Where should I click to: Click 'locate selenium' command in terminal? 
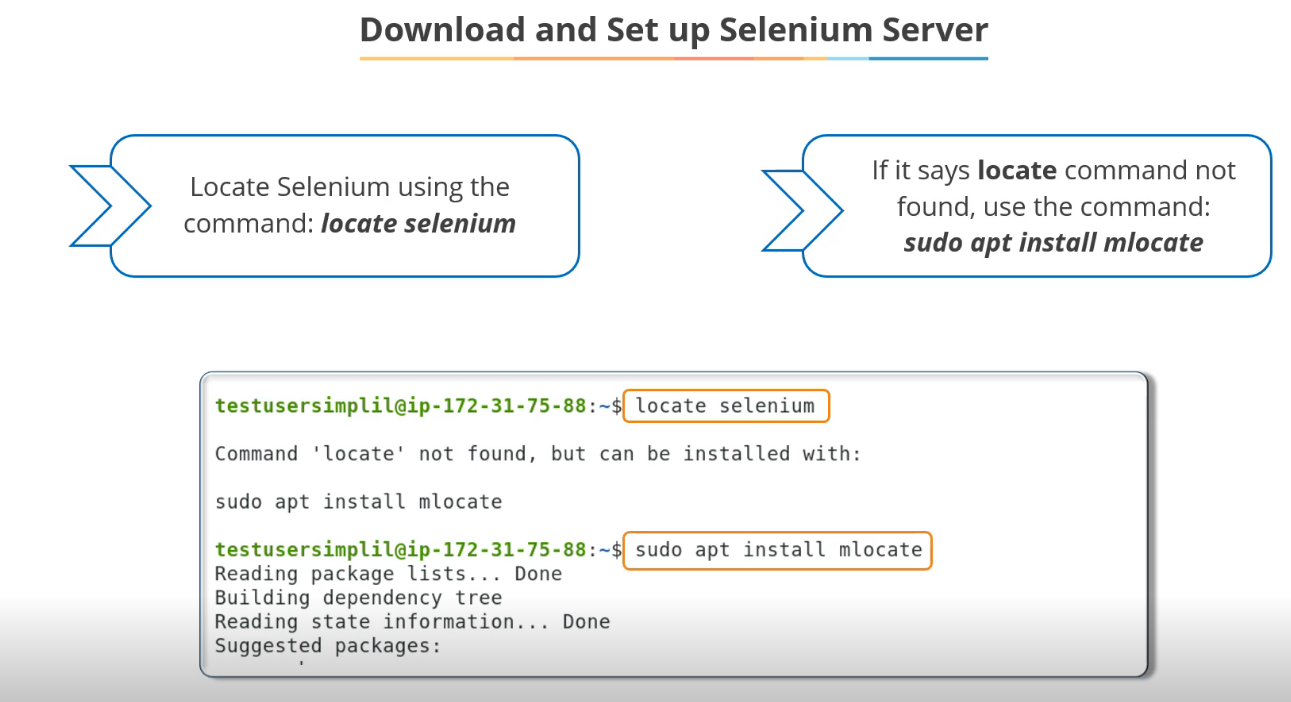pyautogui.click(x=726, y=406)
